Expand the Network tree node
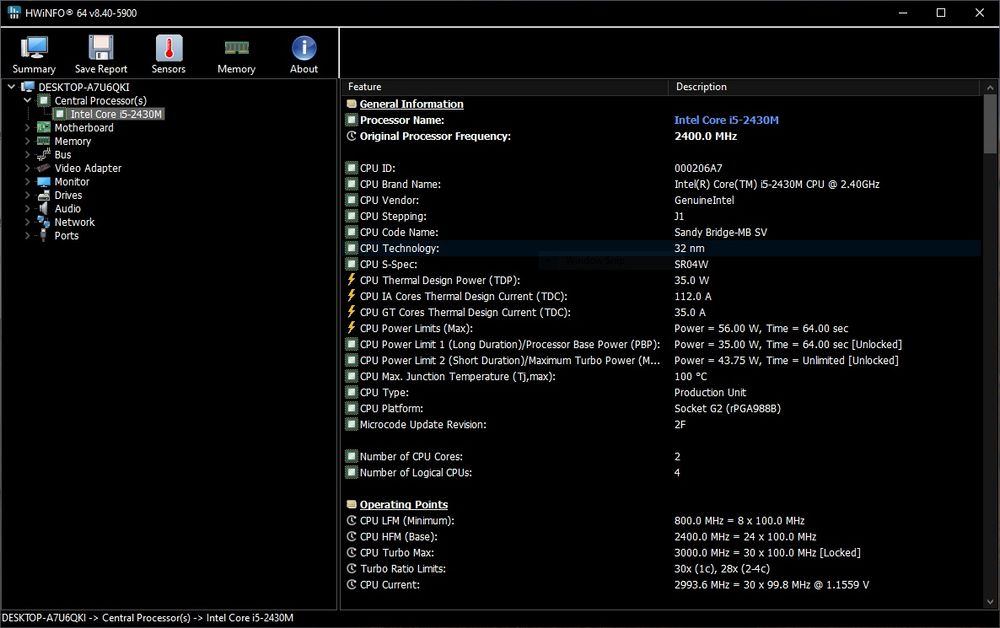The image size is (1000, 628). pos(27,222)
